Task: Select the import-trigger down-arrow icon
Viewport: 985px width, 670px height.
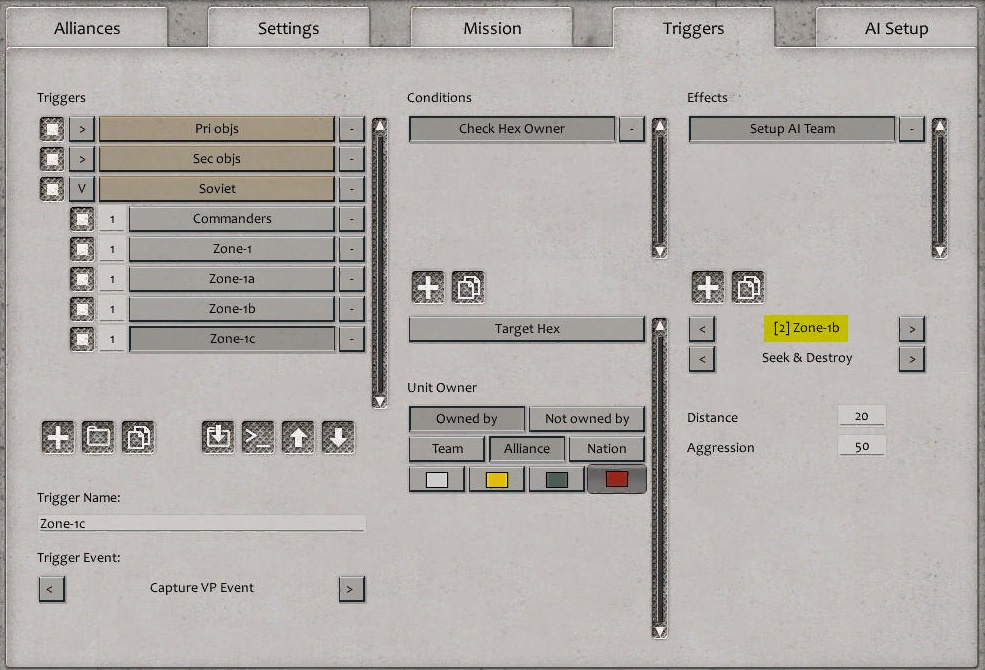Action: click(217, 436)
